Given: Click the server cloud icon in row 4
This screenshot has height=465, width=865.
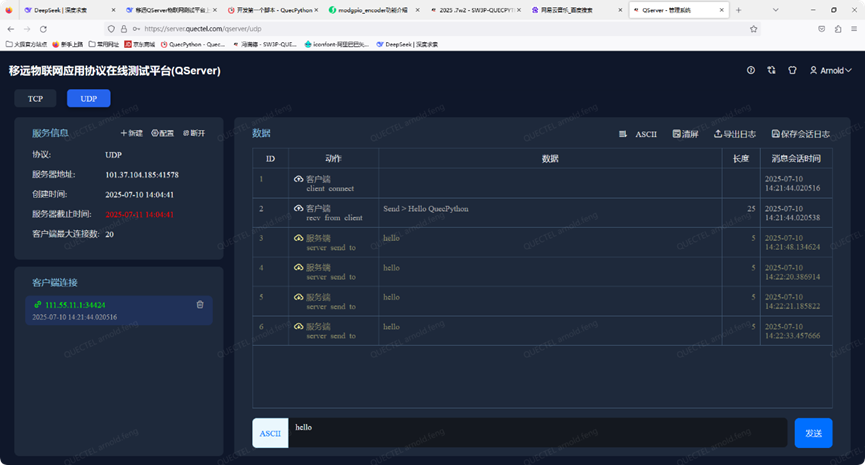Looking at the screenshot, I should [298, 267].
